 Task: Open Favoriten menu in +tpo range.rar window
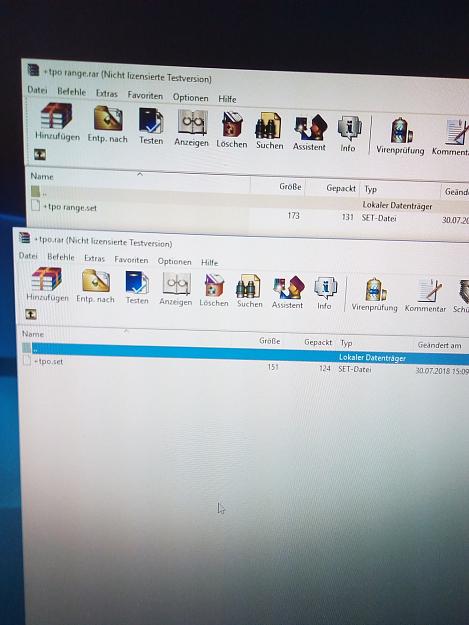[x=145, y=96]
